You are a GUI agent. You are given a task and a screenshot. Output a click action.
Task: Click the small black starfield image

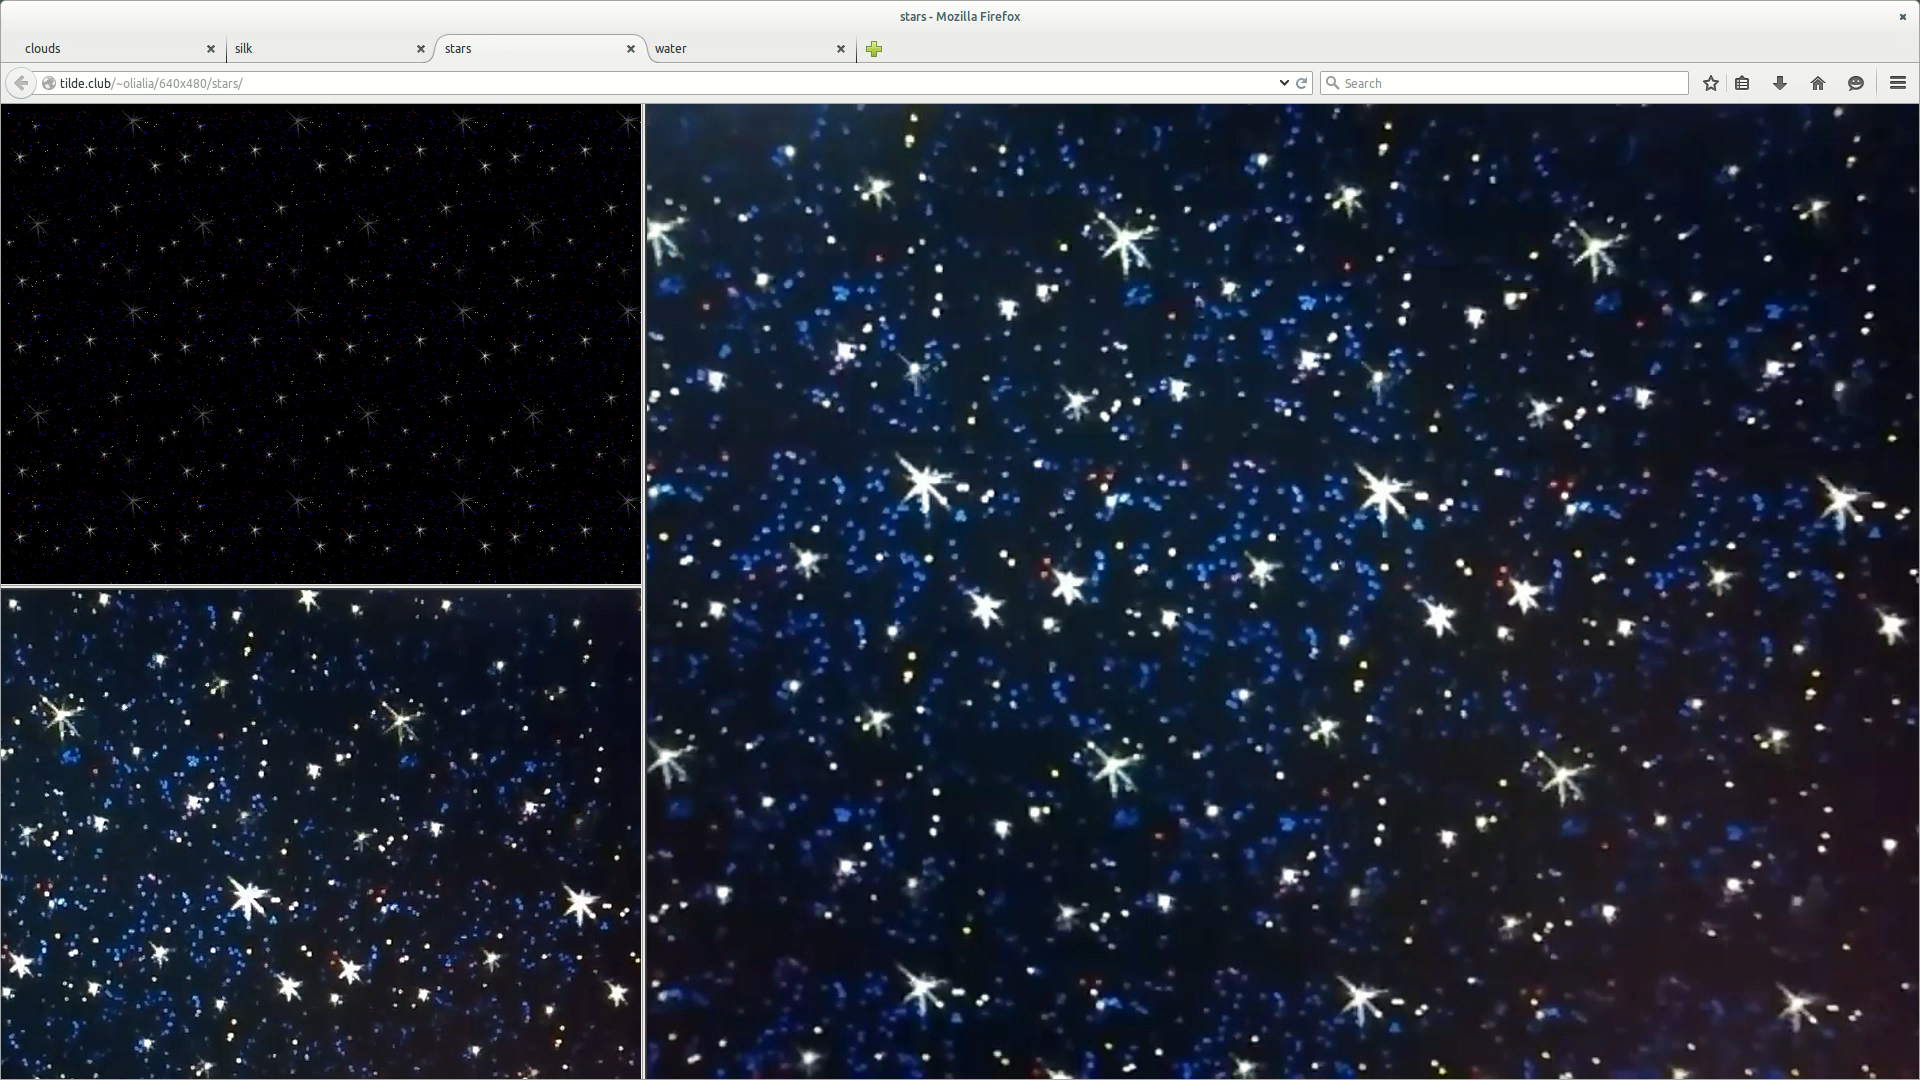coord(321,344)
